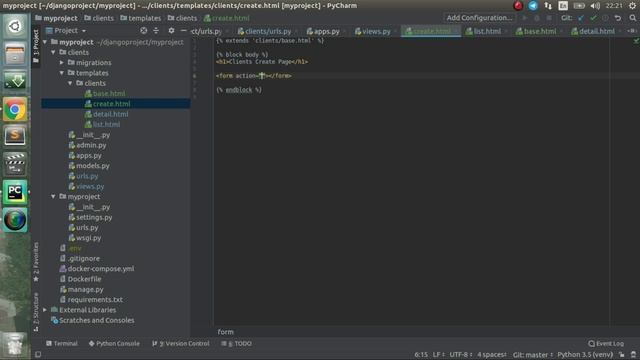The height and width of the screenshot is (360, 640).
Task: Collapse the templates folder
Action: point(62,73)
